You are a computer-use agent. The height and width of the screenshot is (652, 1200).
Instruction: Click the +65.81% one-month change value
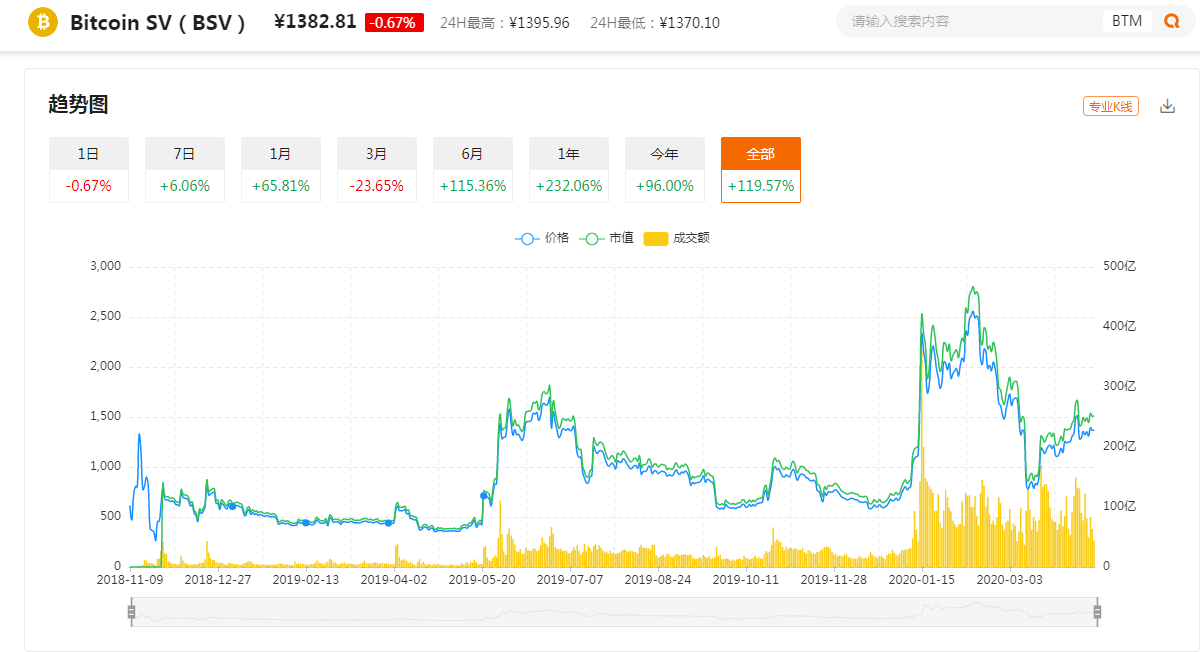(x=281, y=186)
